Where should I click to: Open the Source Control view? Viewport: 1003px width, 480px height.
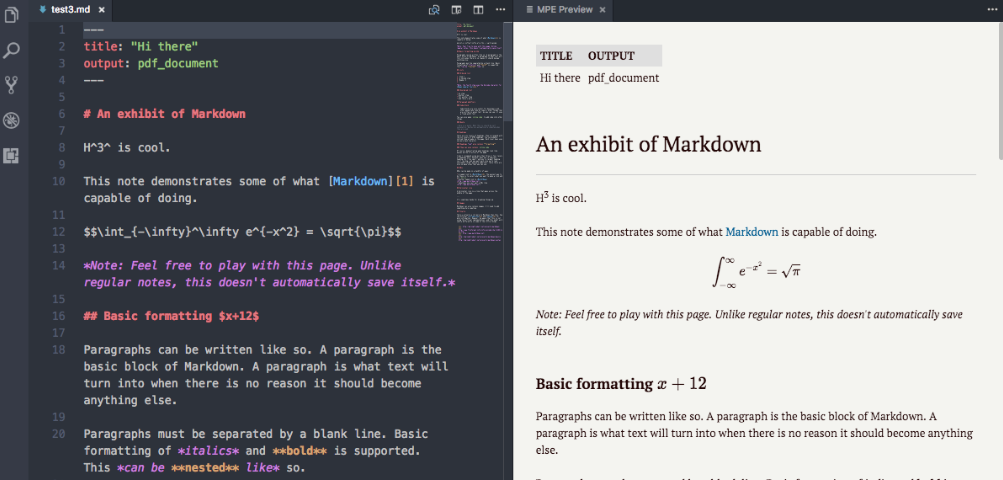click(x=11, y=85)
